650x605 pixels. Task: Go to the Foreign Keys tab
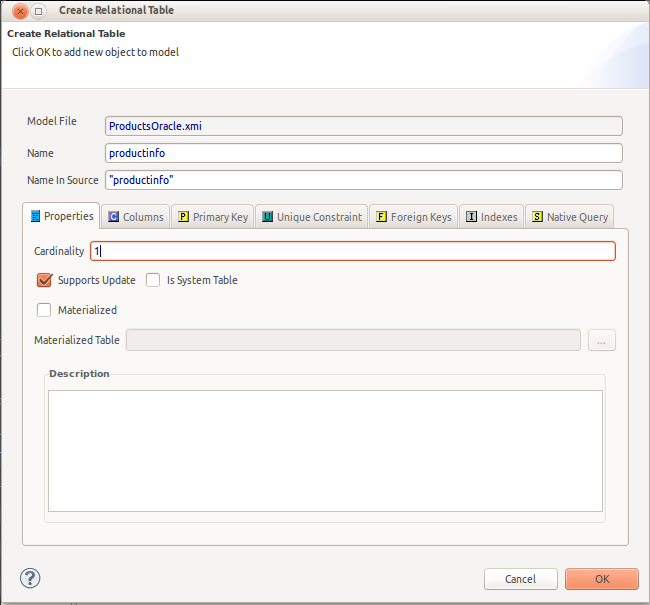pyautogui.click(x=414, y=216)
